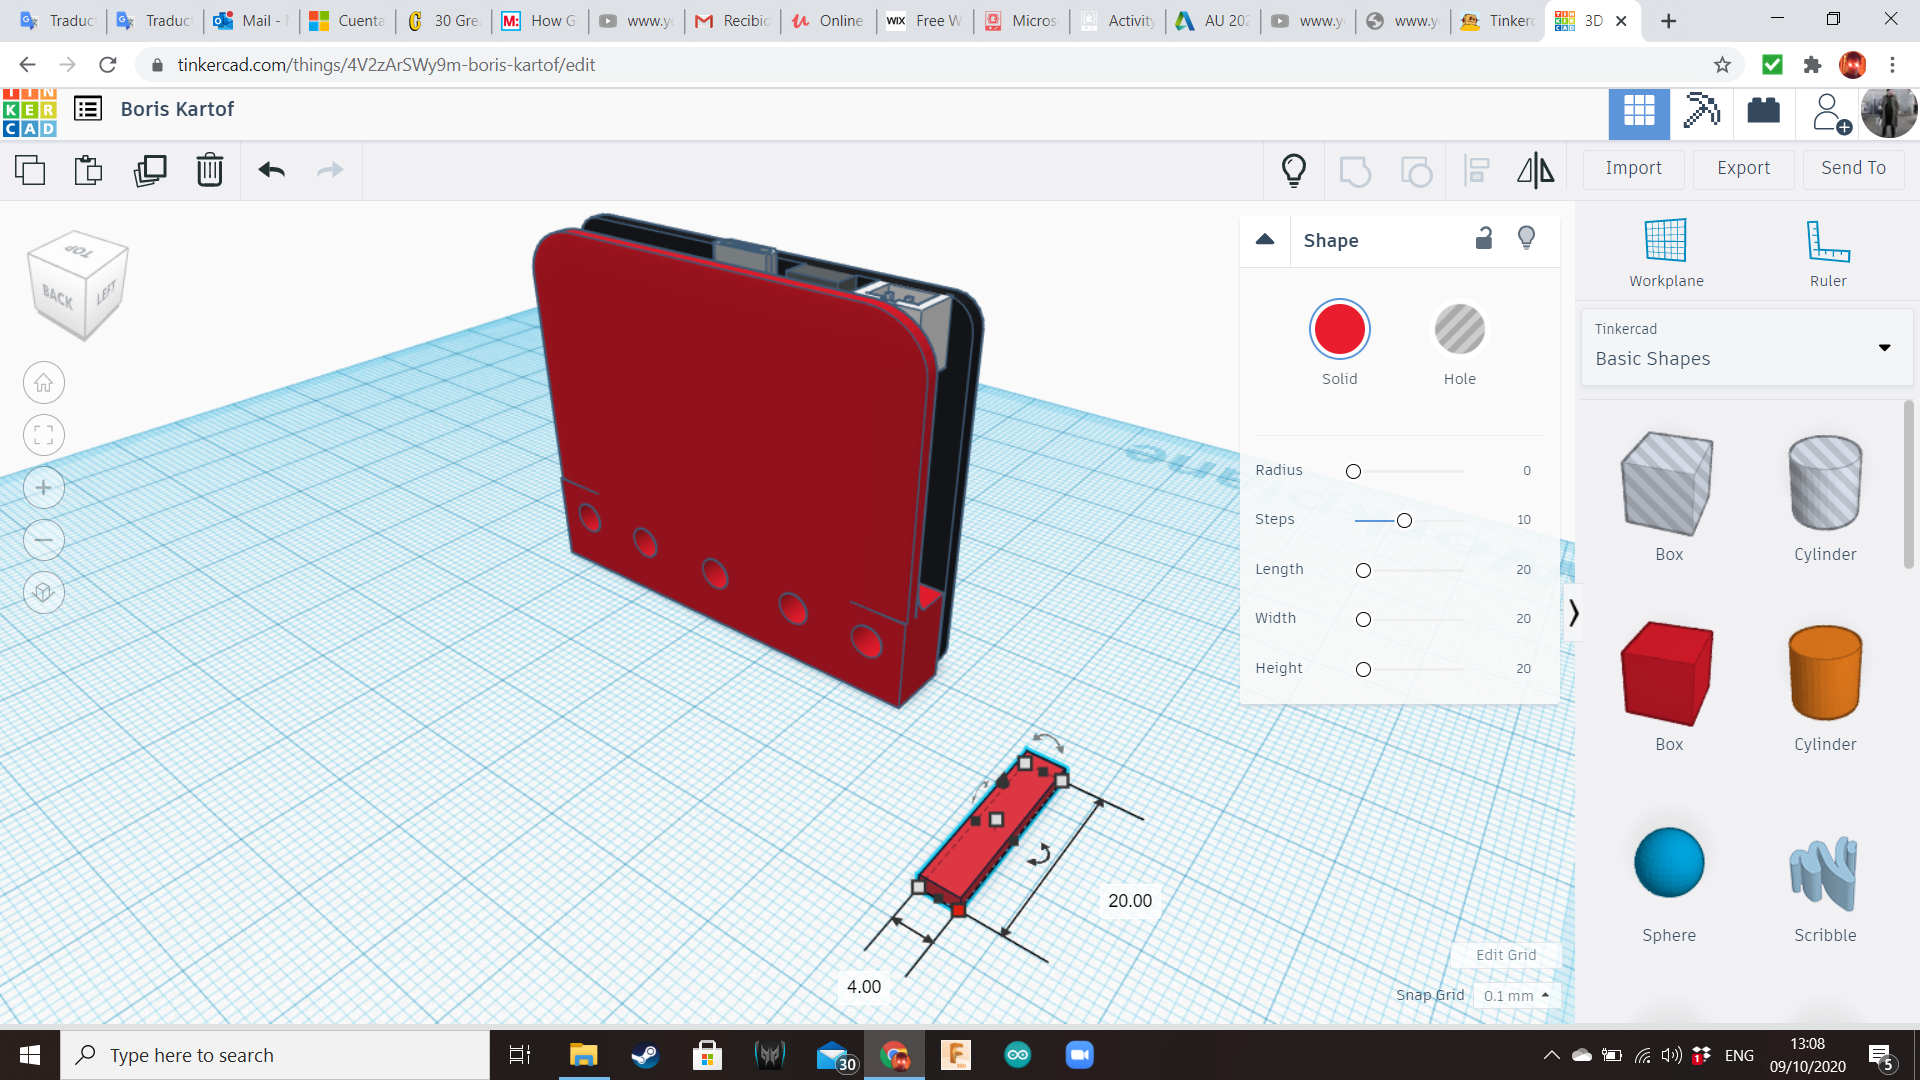This screenshot has height=1080, width=1920.
Task: Toggle the lock shape icon
Action: [x=1484, y=239]
